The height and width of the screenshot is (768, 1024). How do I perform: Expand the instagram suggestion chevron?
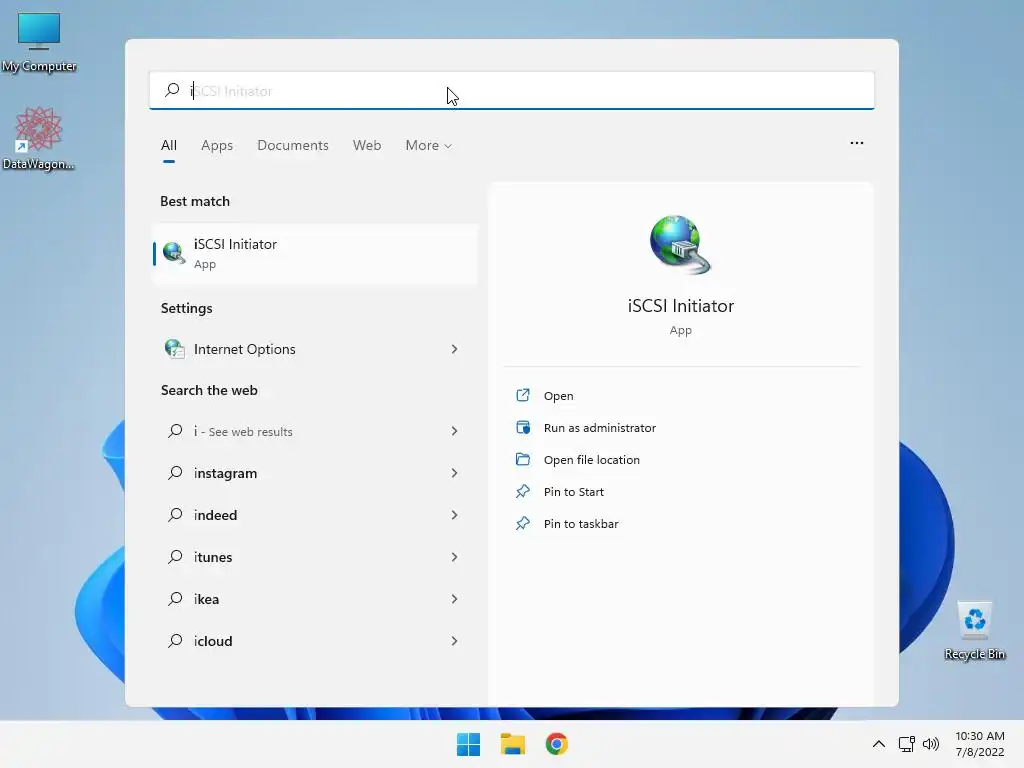(x=455, y=473)
